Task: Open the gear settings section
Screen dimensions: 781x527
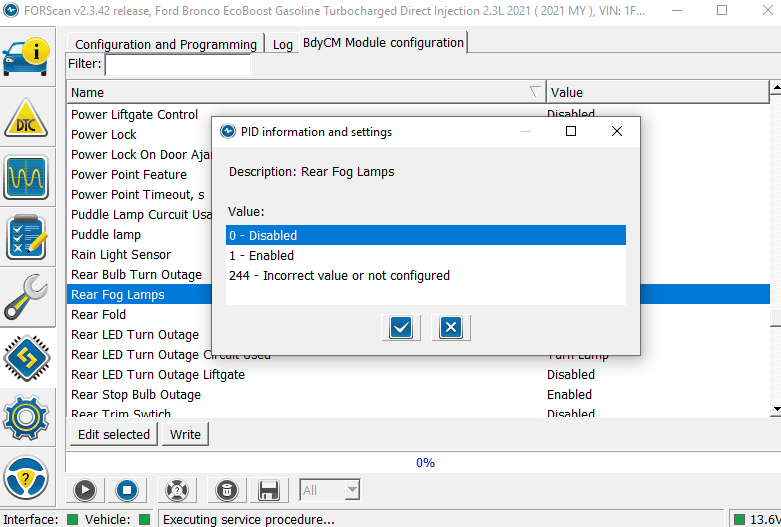Action: [26, 417]
